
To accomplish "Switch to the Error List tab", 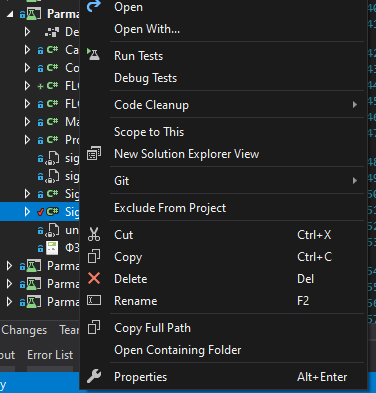I will point(50,355).
